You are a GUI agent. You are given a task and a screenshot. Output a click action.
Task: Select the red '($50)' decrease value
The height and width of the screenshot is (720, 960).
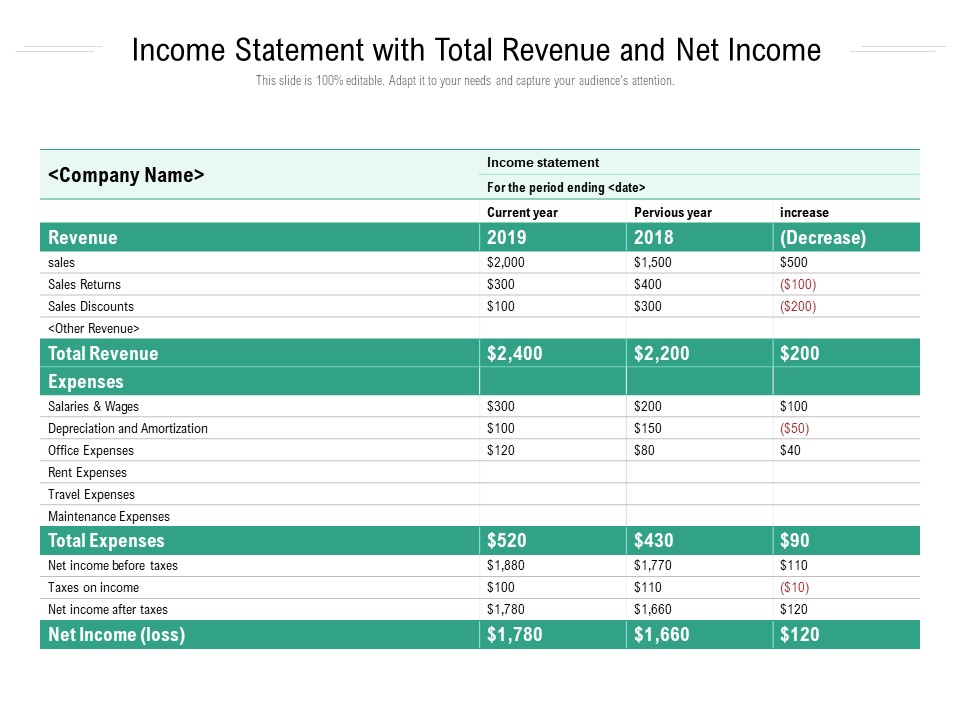(794, 428)
